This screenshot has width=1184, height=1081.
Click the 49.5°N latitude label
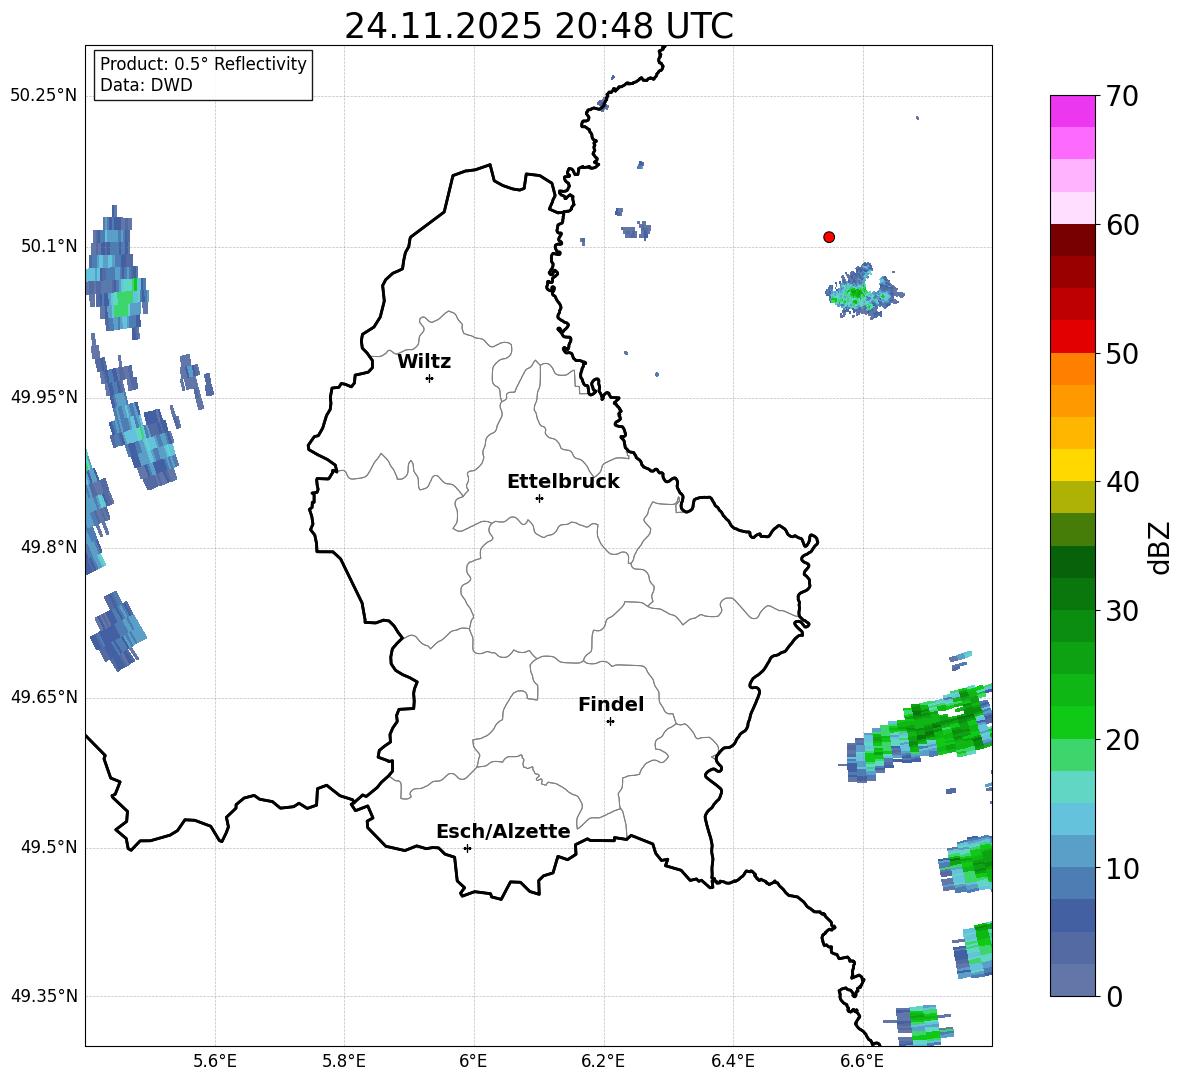click(x=48, y=847)
